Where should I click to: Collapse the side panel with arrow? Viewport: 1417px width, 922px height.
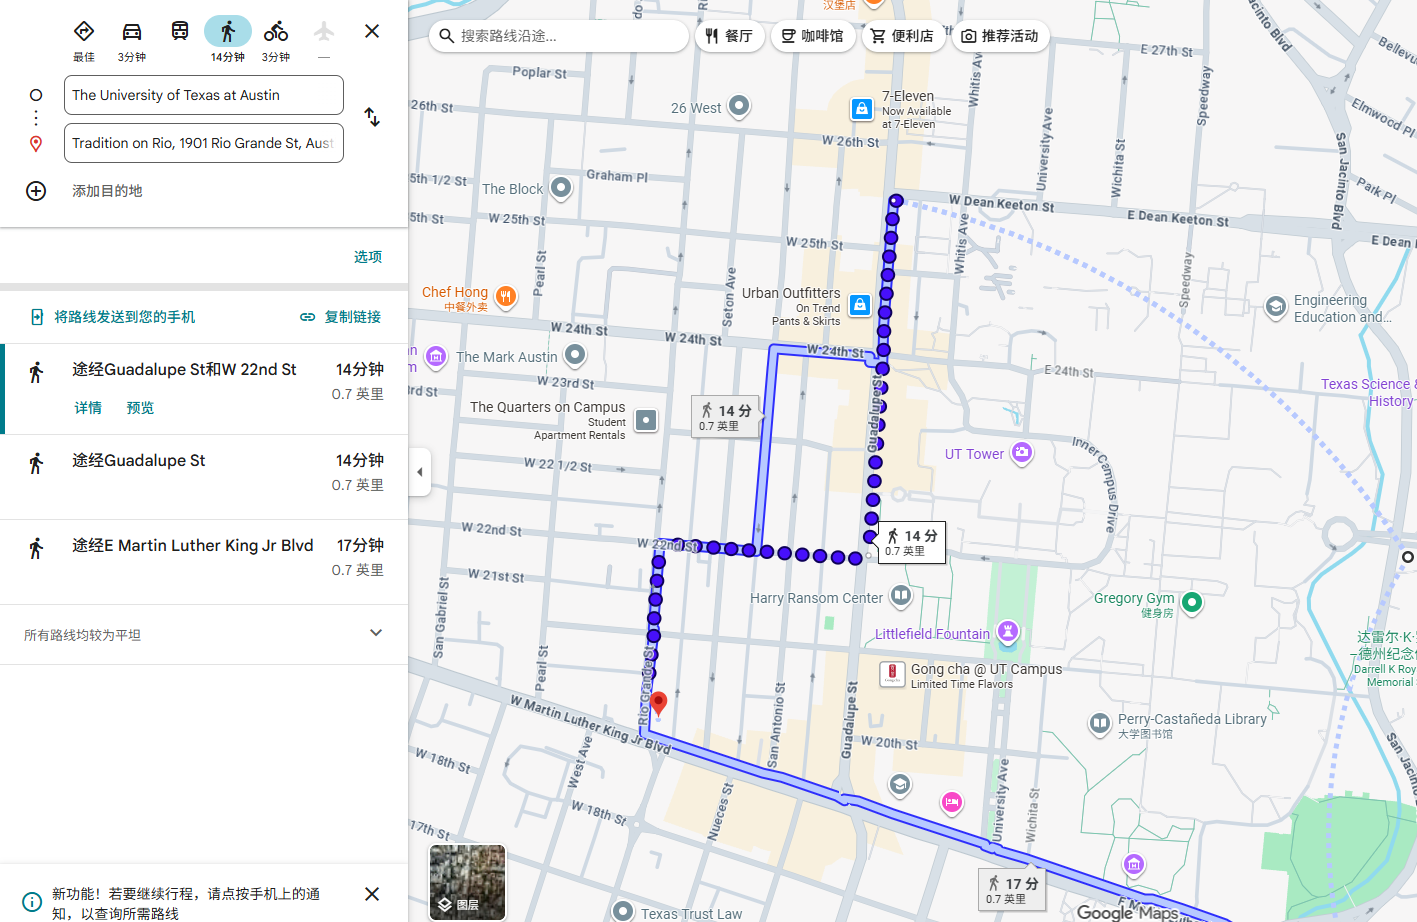tap(420, 472)
